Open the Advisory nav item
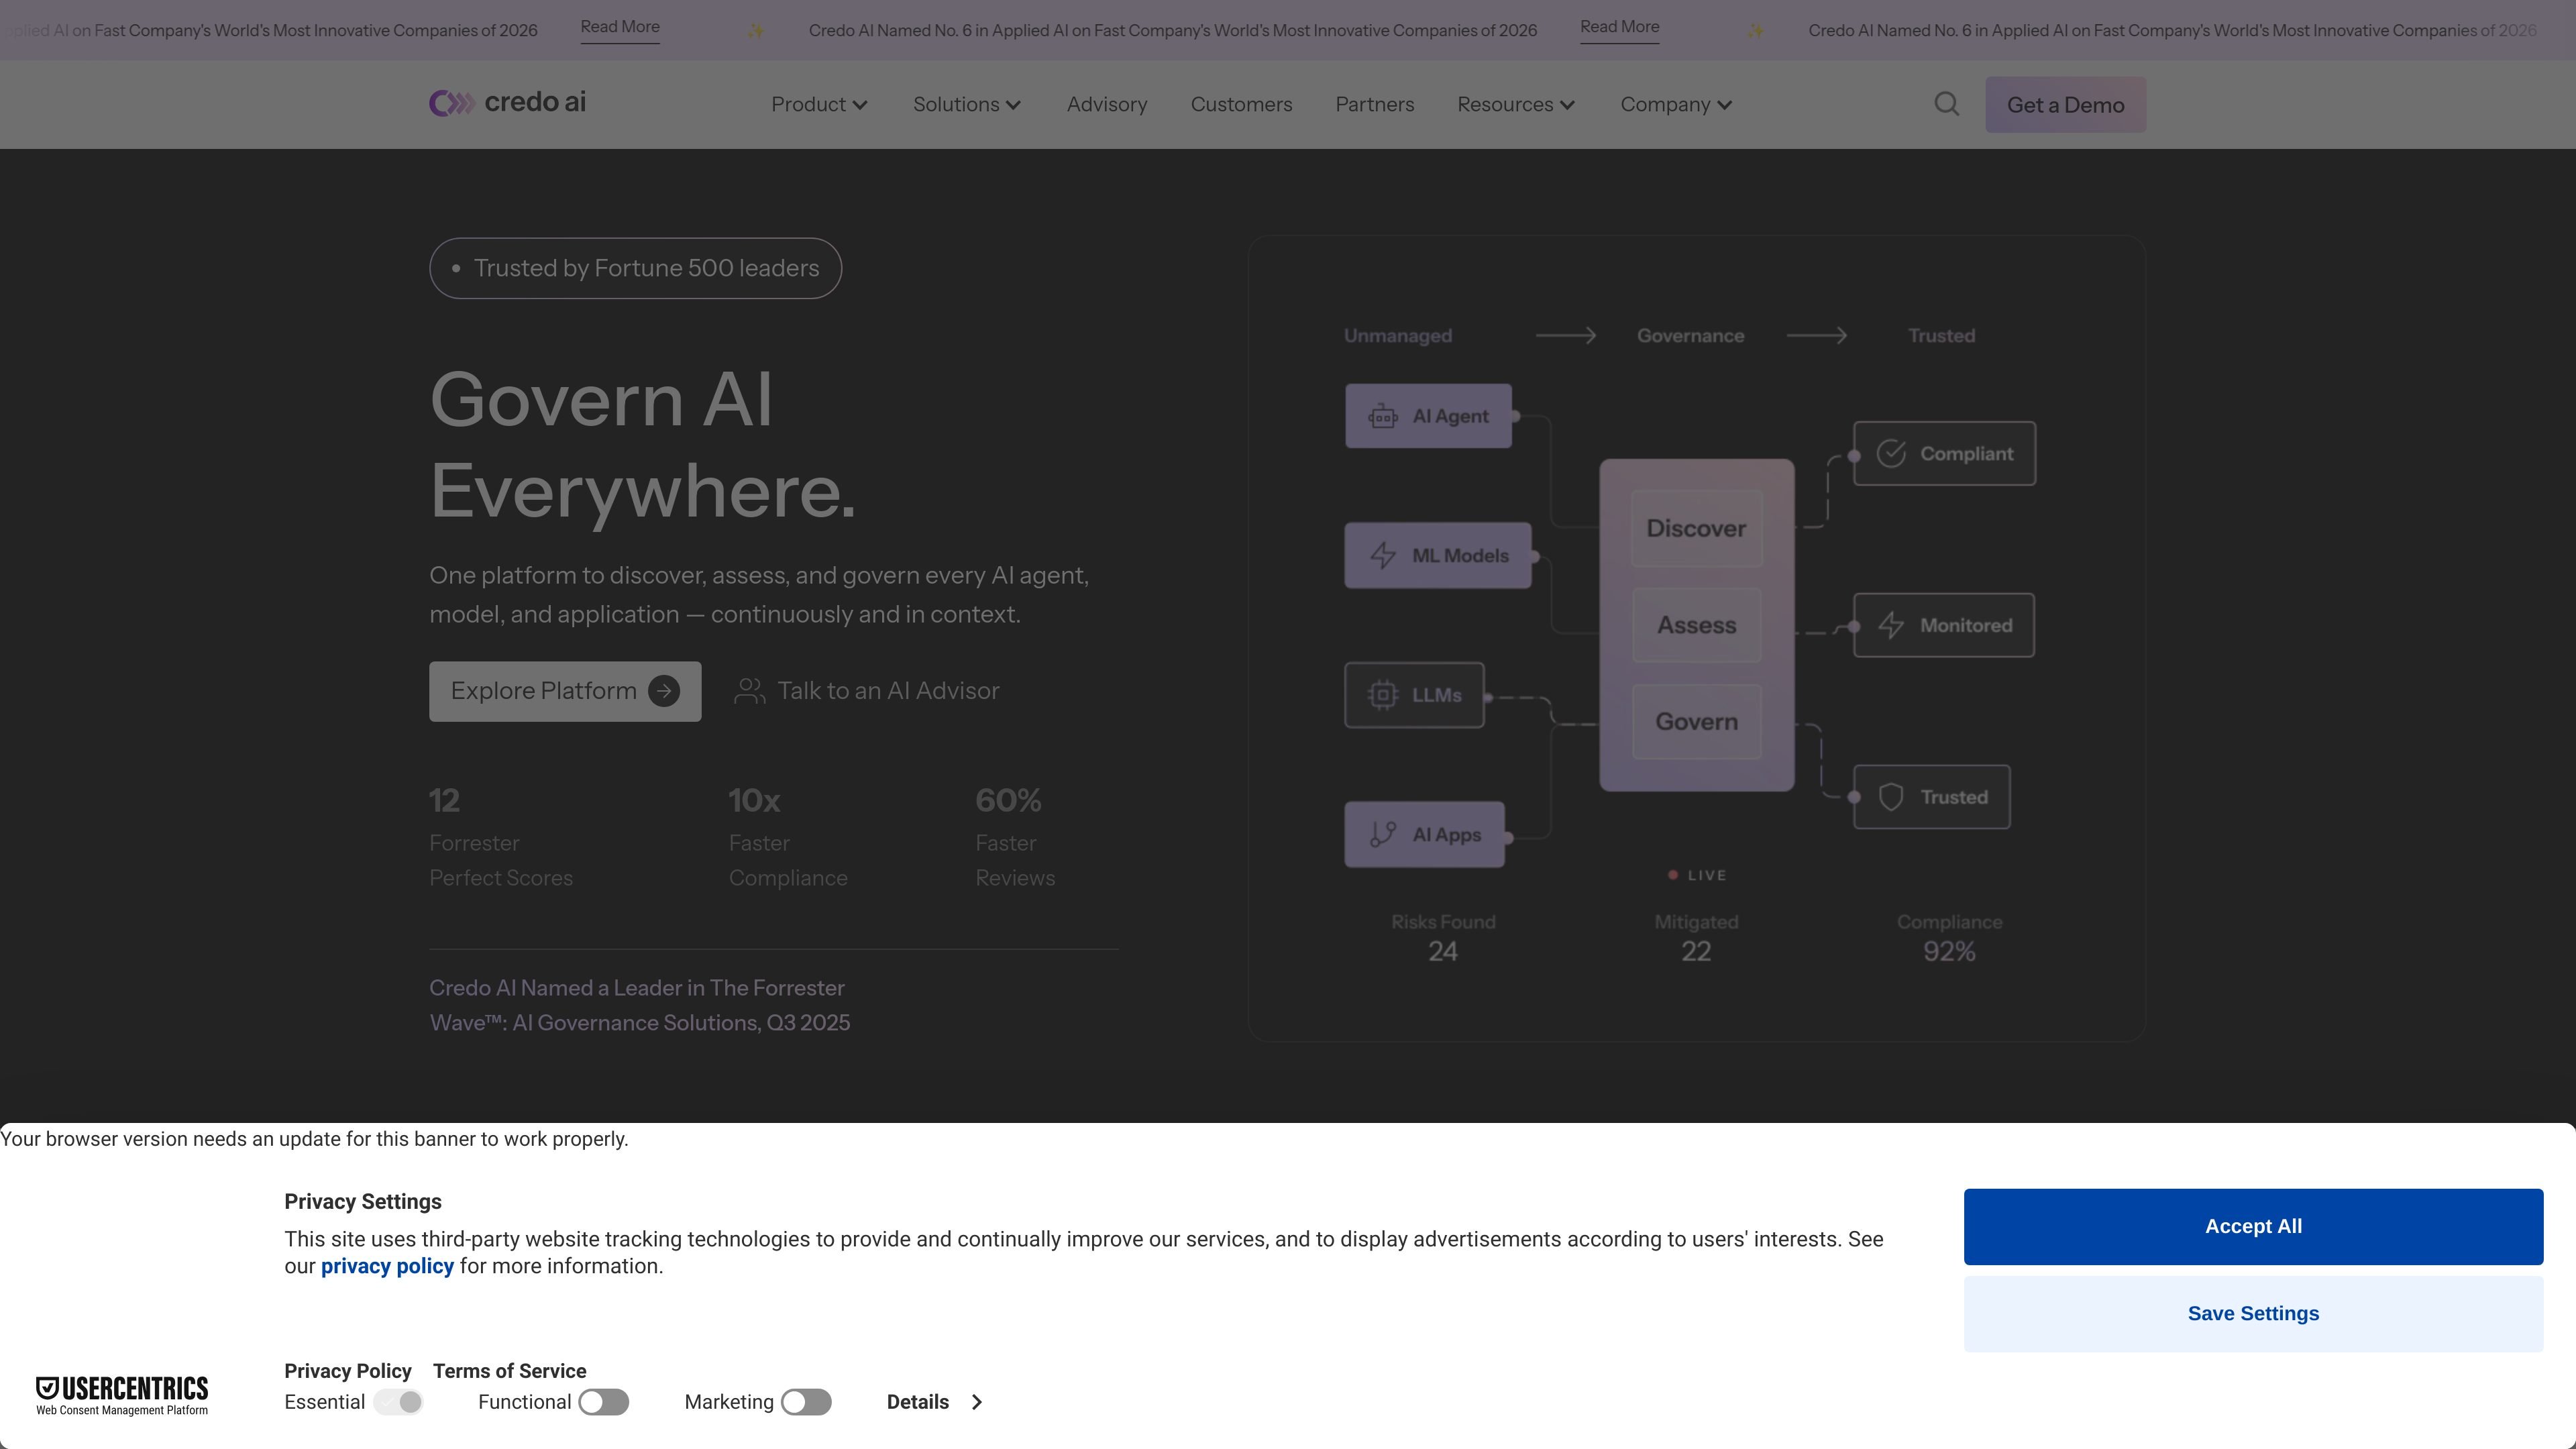 tap(1107, 104)
